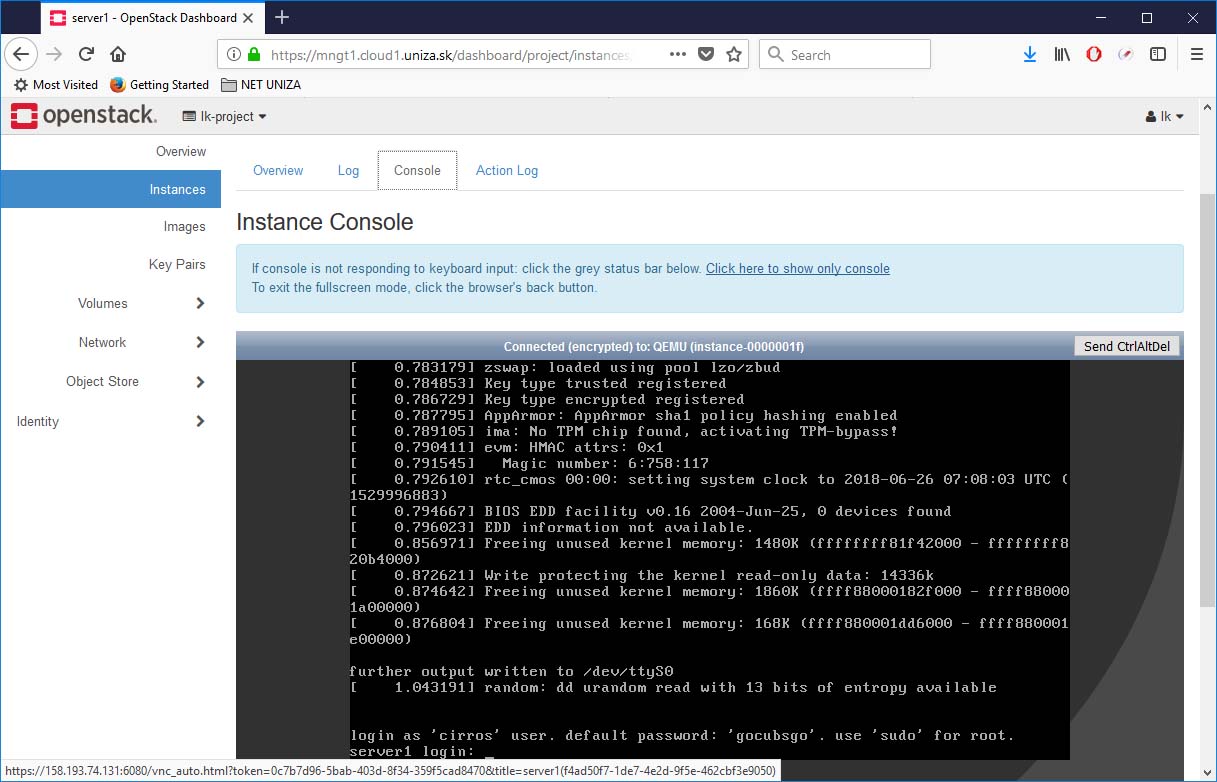Go back with the browser back arrow

21,54
